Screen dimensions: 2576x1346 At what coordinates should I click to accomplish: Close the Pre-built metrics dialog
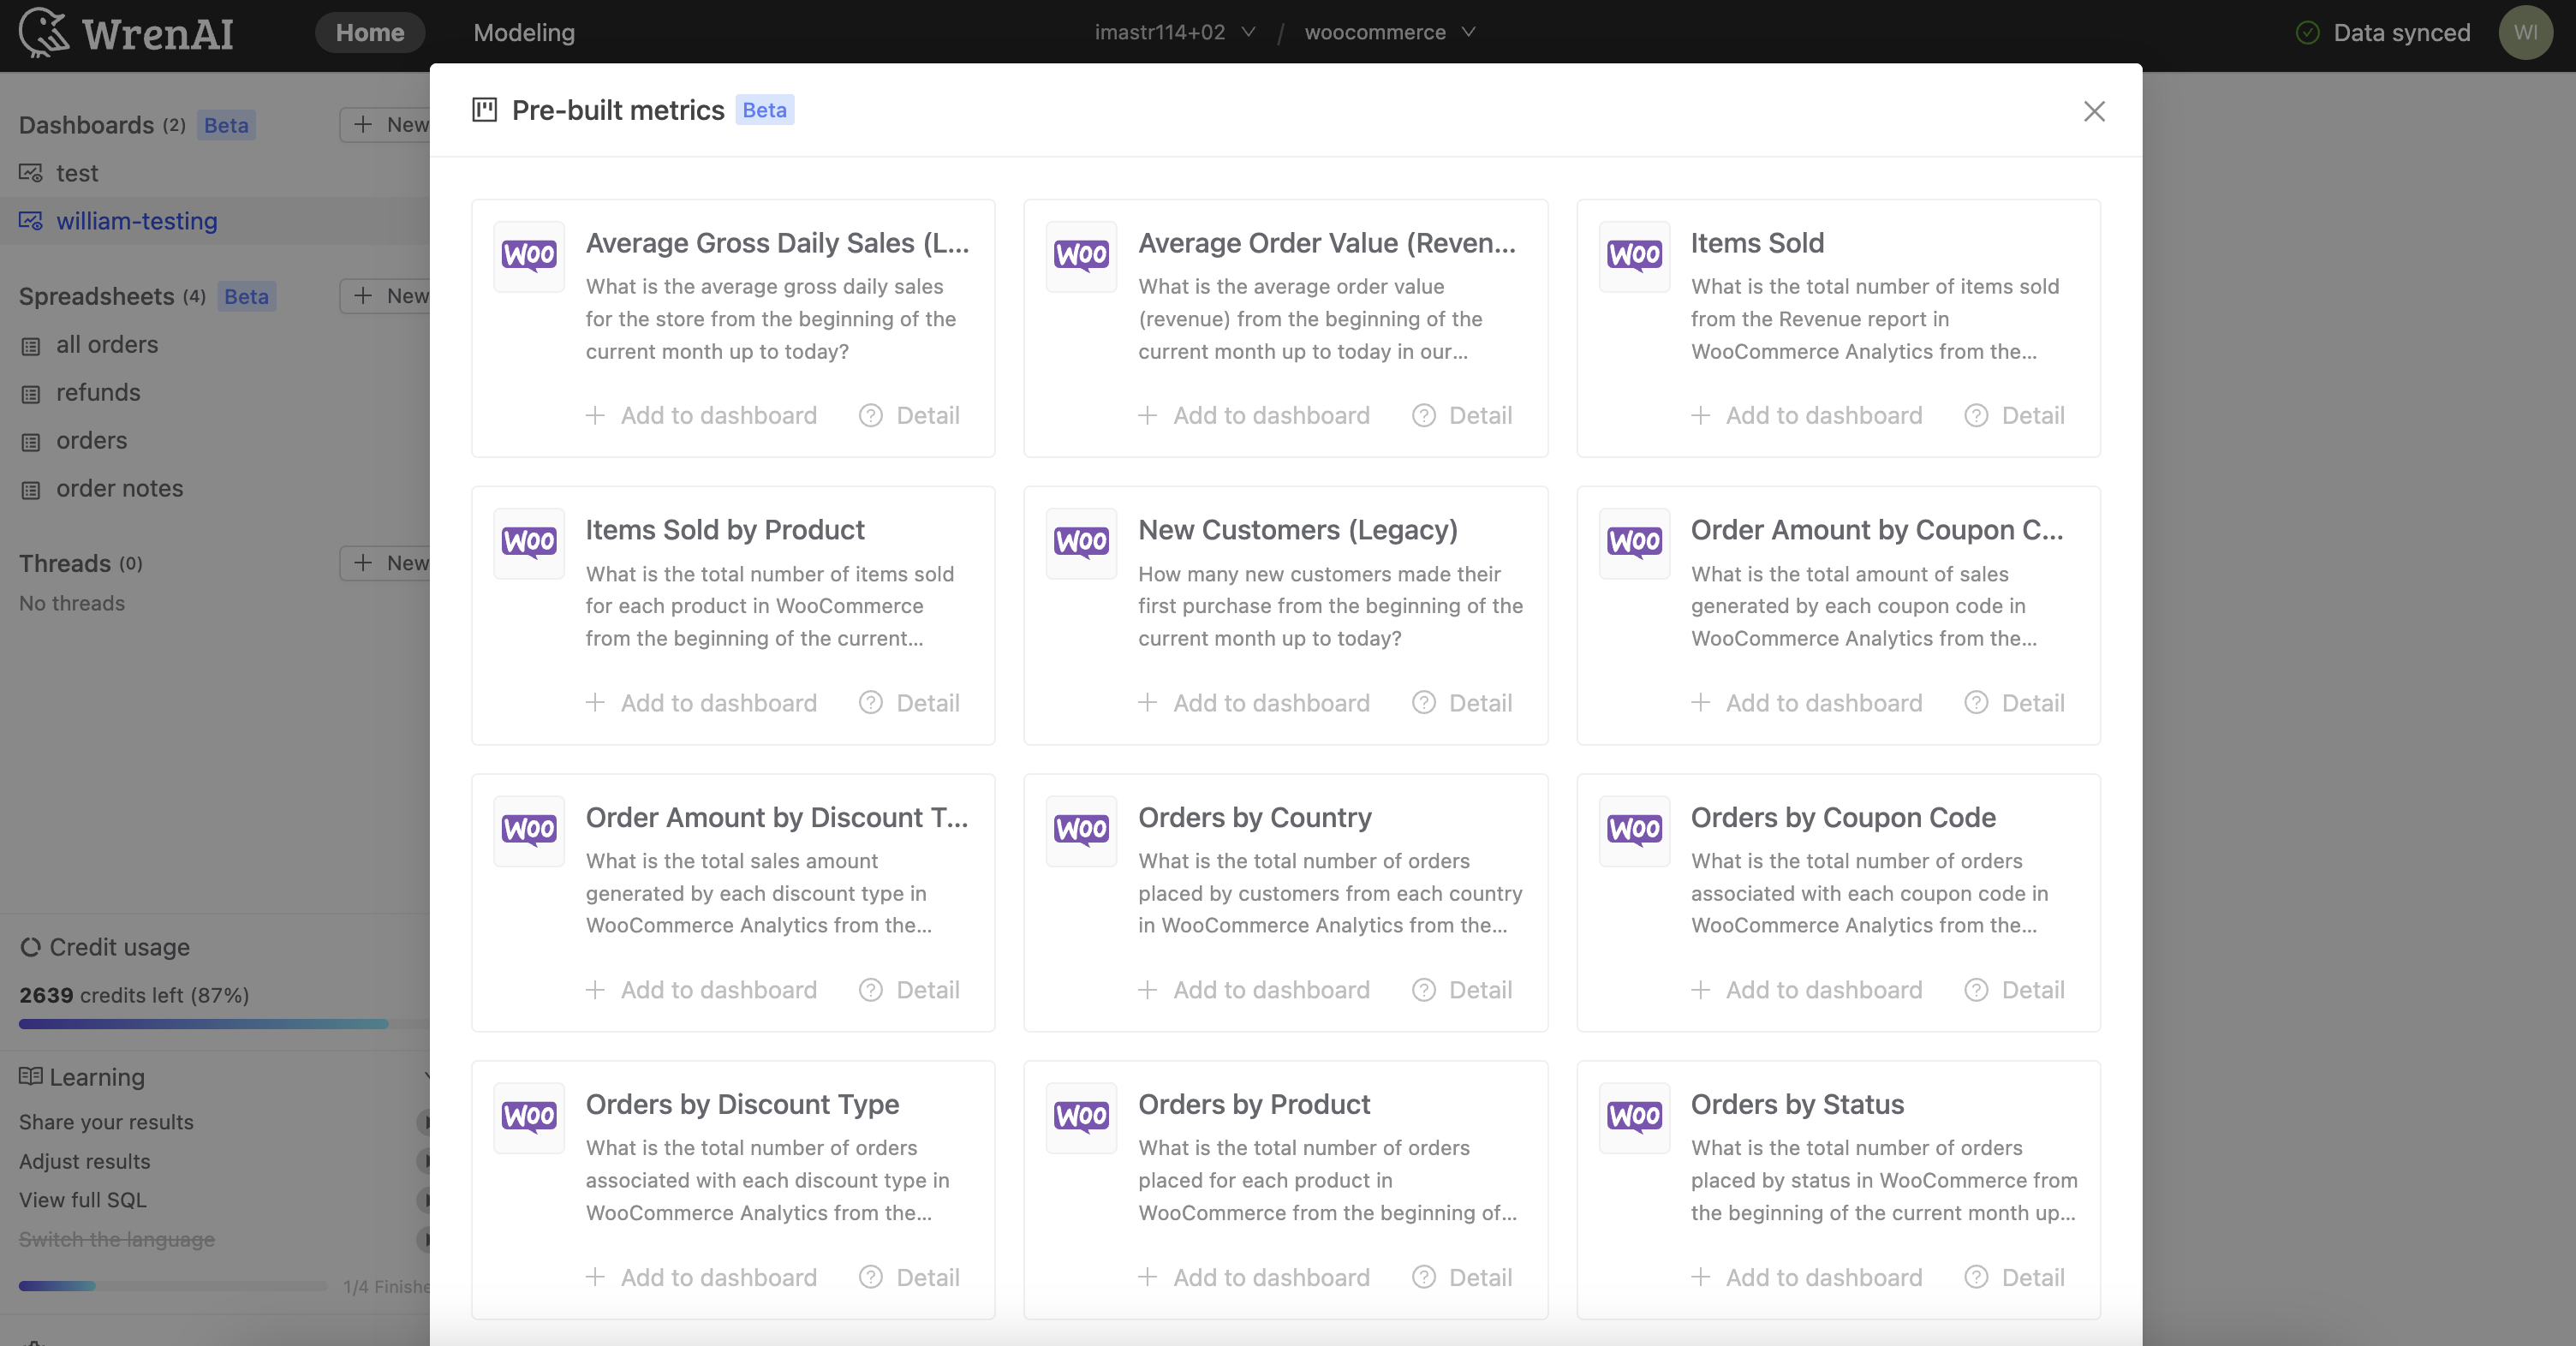2094,111
